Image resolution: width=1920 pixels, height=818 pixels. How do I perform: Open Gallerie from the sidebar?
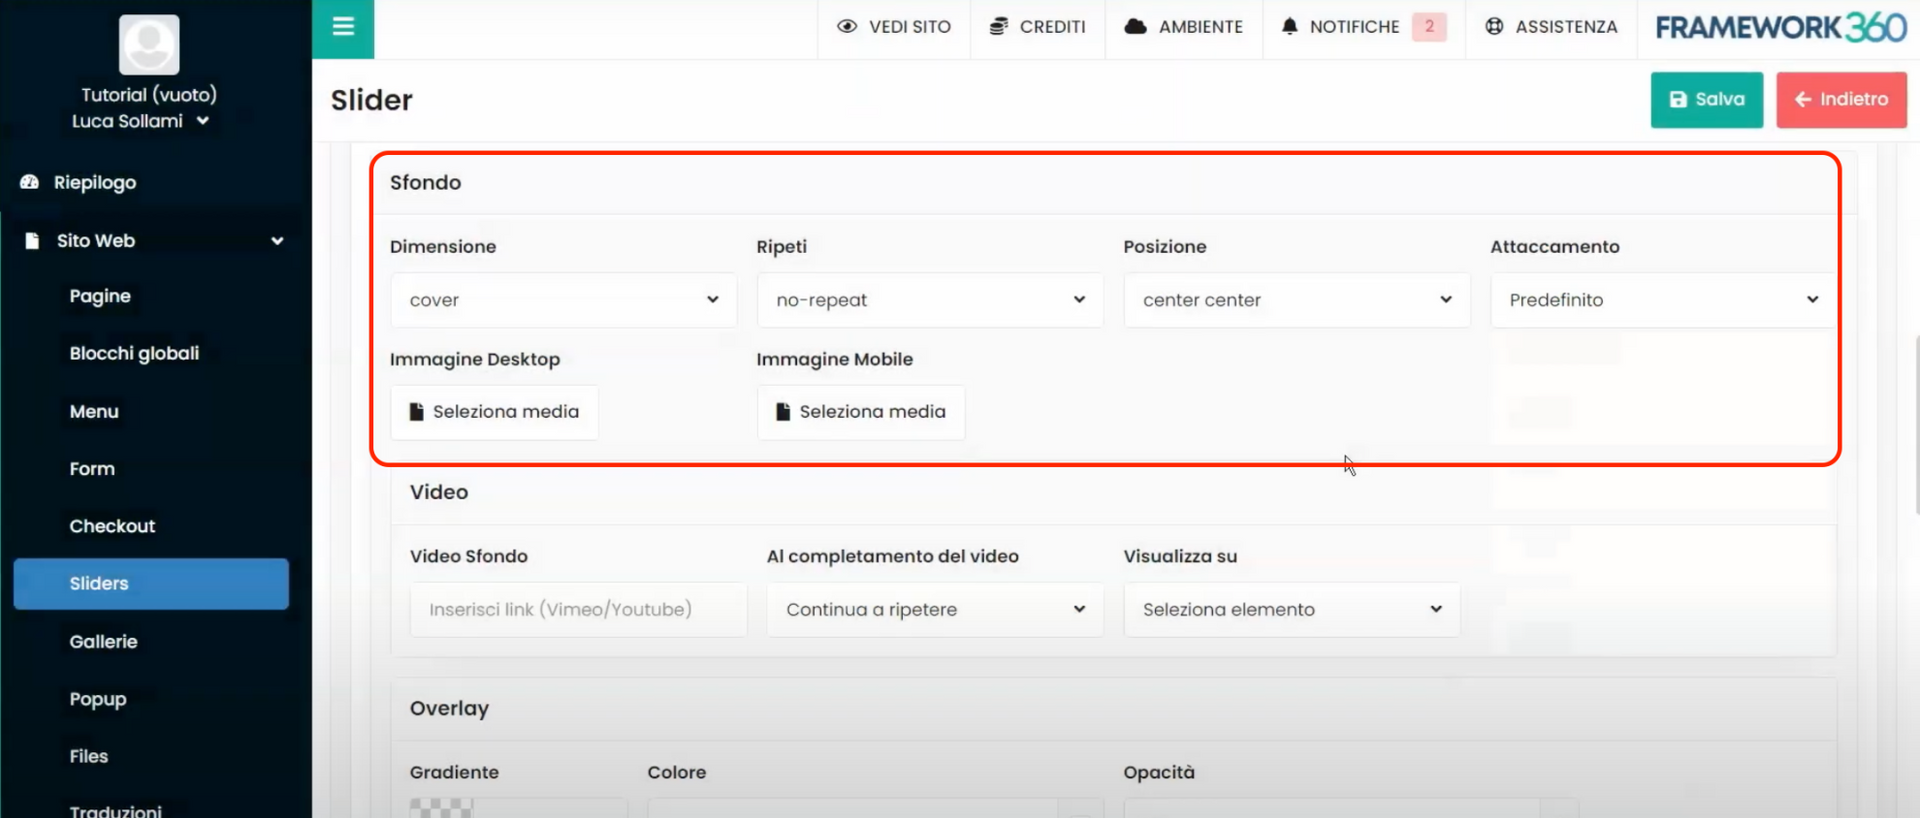click(103, 642)
